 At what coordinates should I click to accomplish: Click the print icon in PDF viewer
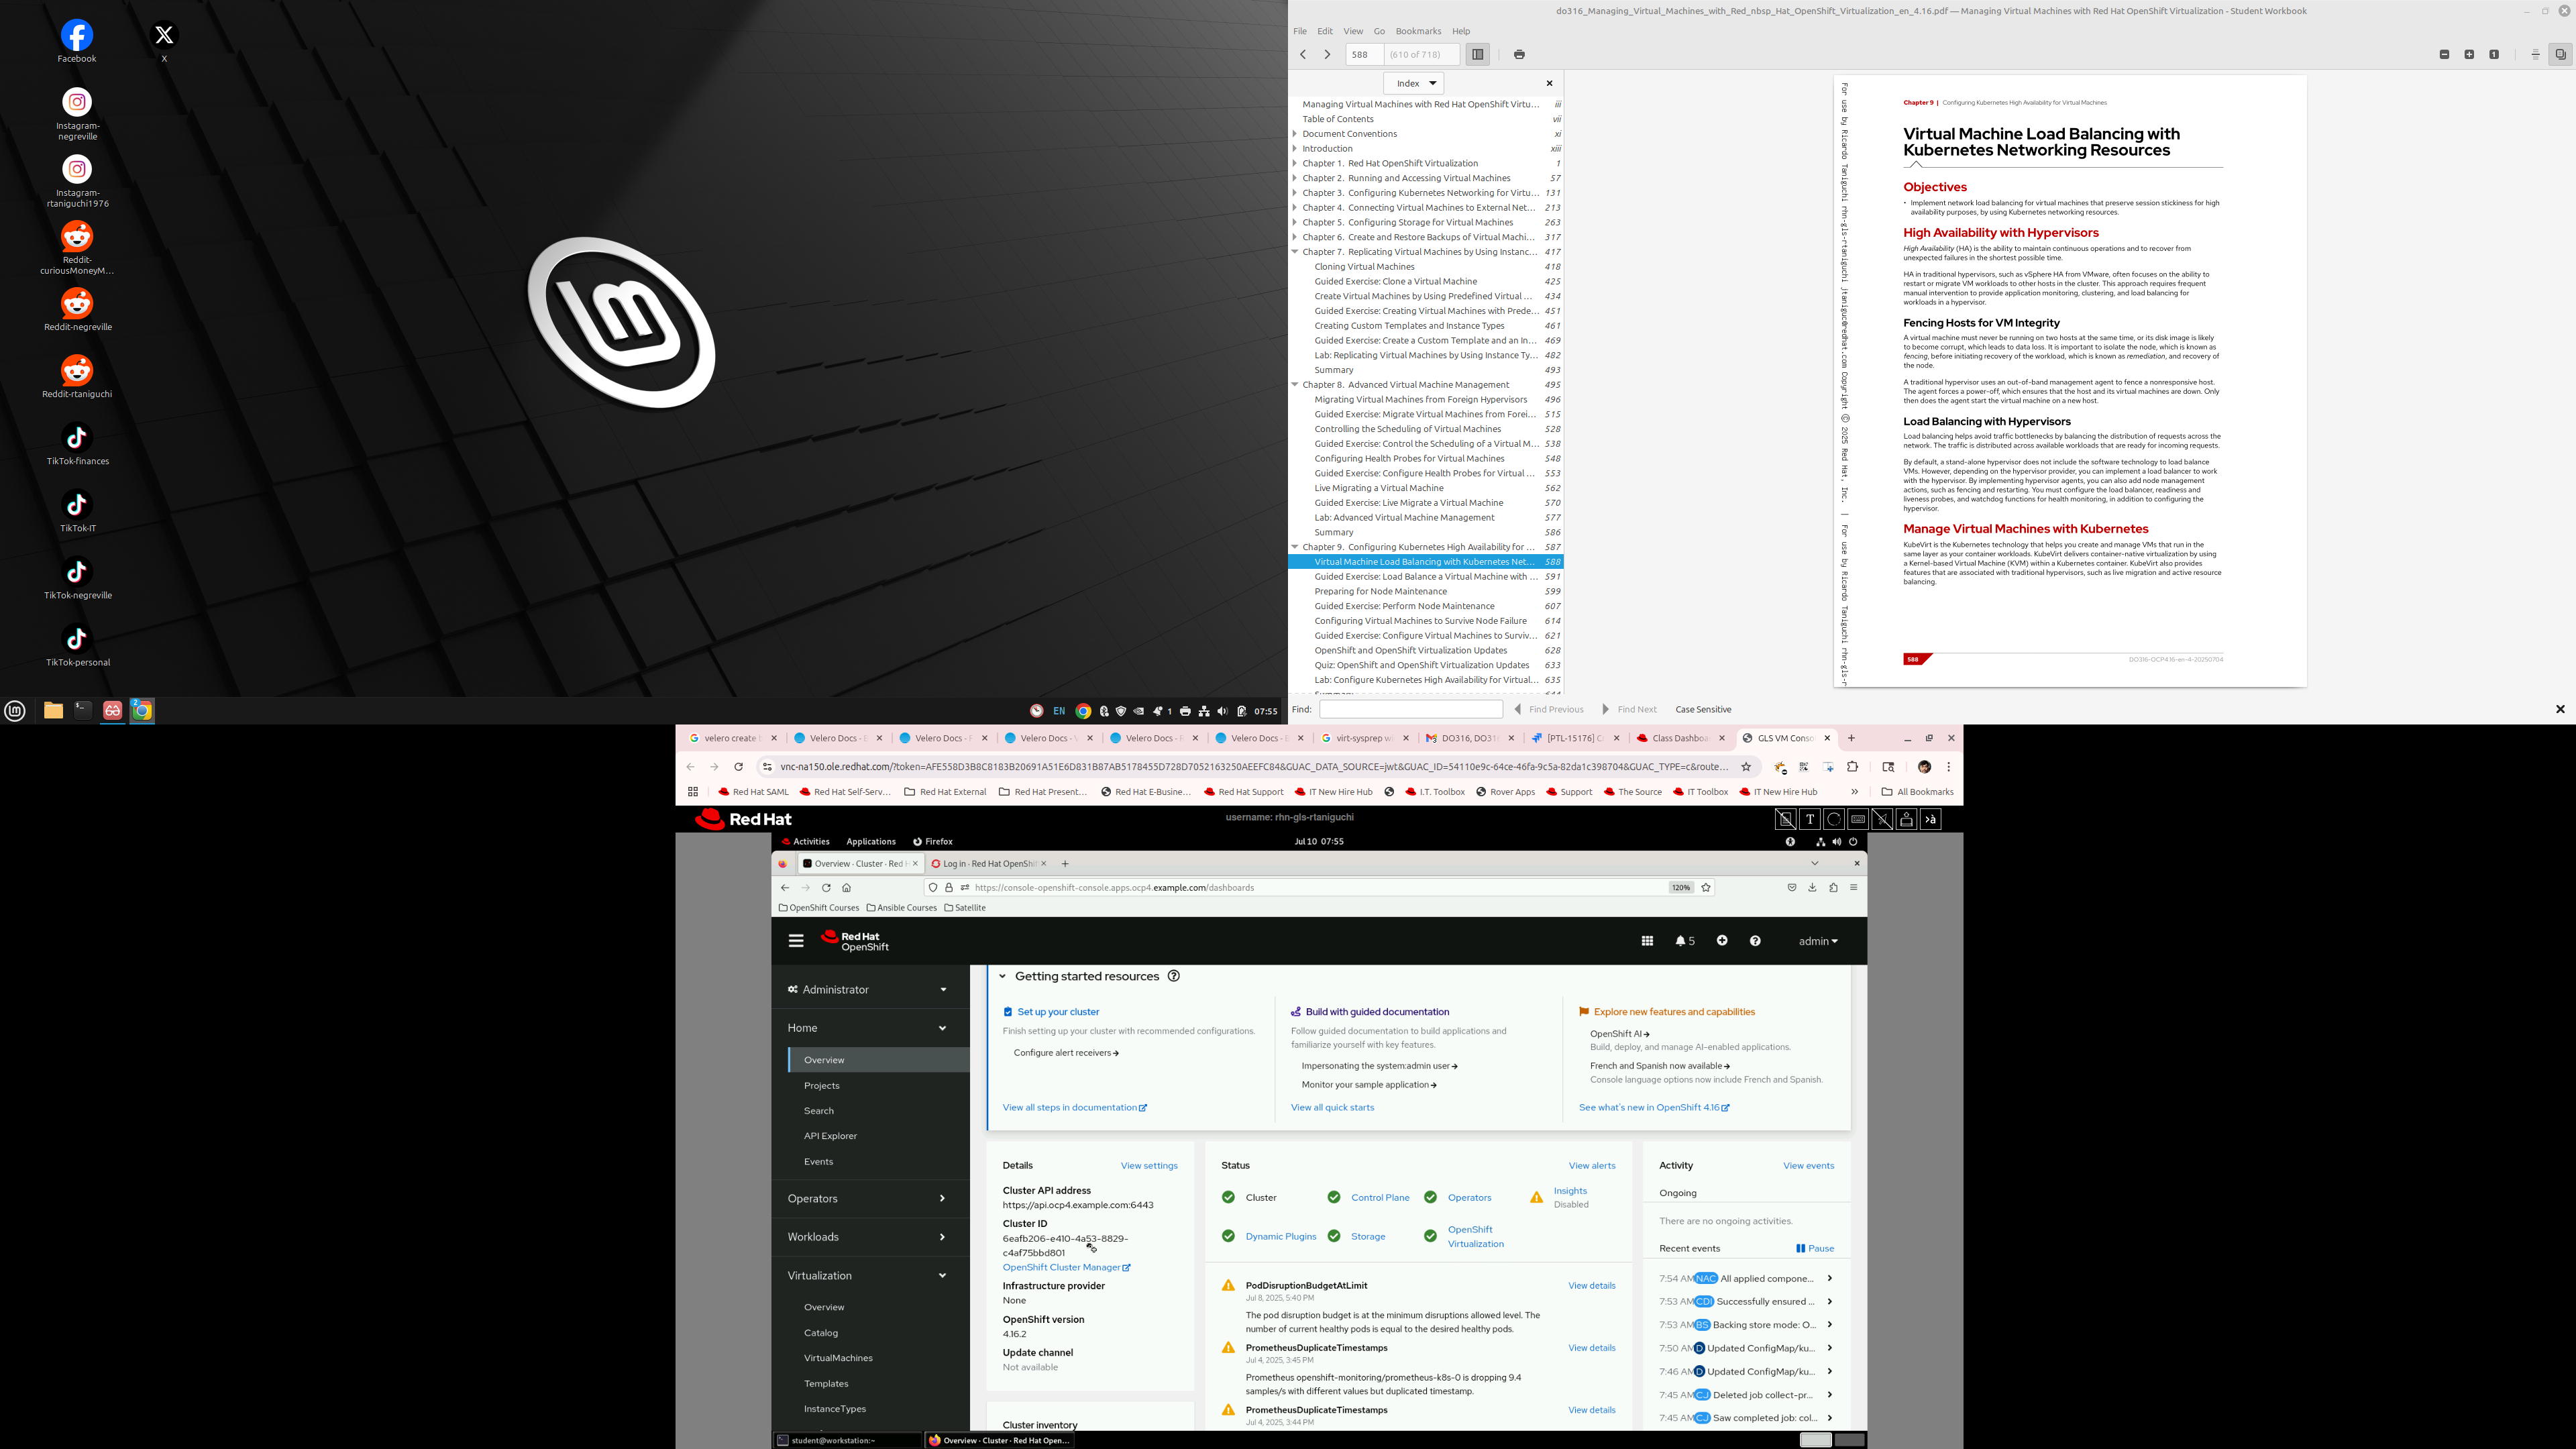pos(1519,54)
